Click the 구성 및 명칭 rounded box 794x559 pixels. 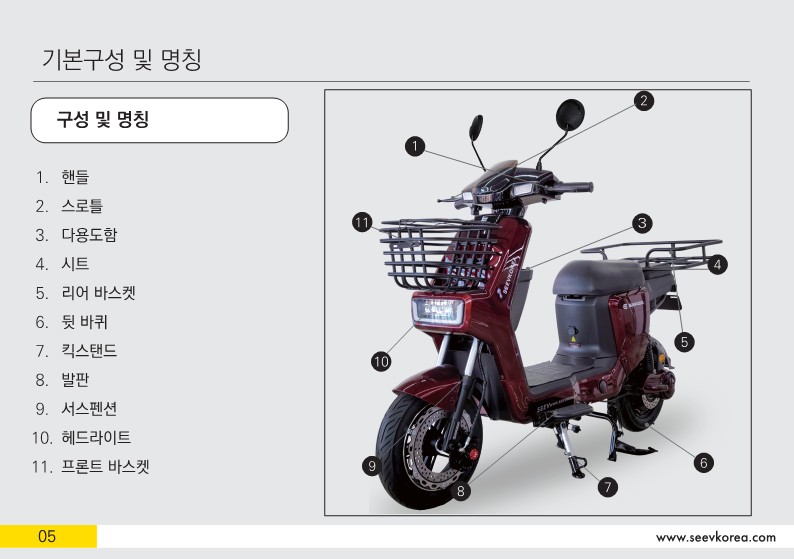pos(160,120)
